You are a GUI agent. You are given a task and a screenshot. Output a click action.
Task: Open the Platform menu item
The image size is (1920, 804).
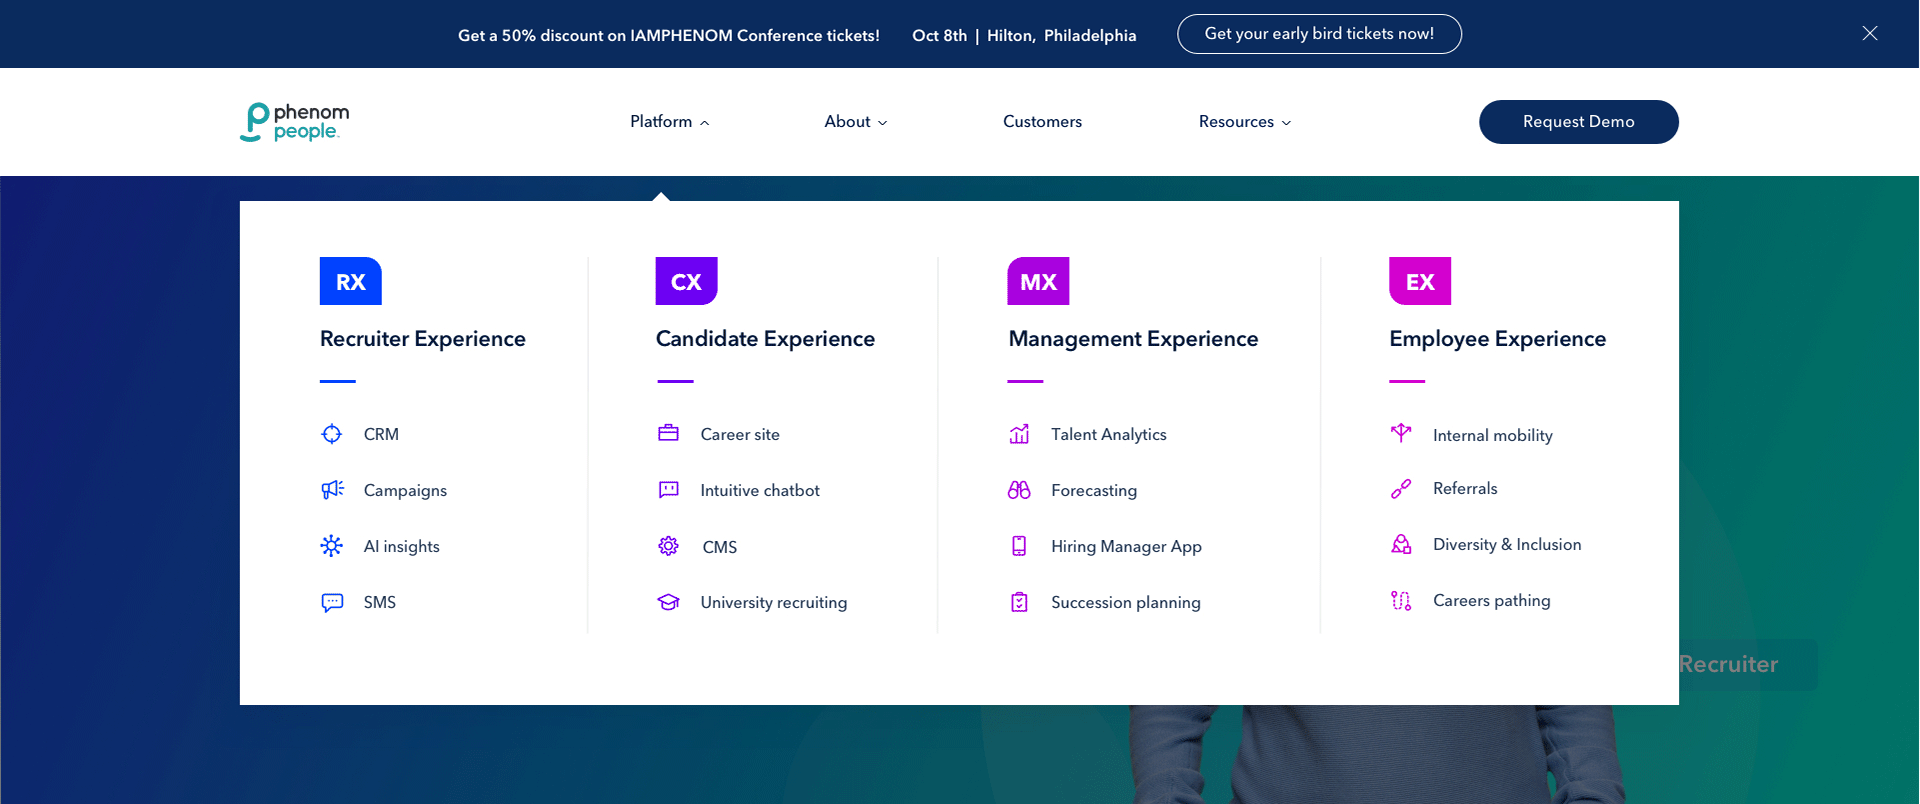(x=661, y=121)
